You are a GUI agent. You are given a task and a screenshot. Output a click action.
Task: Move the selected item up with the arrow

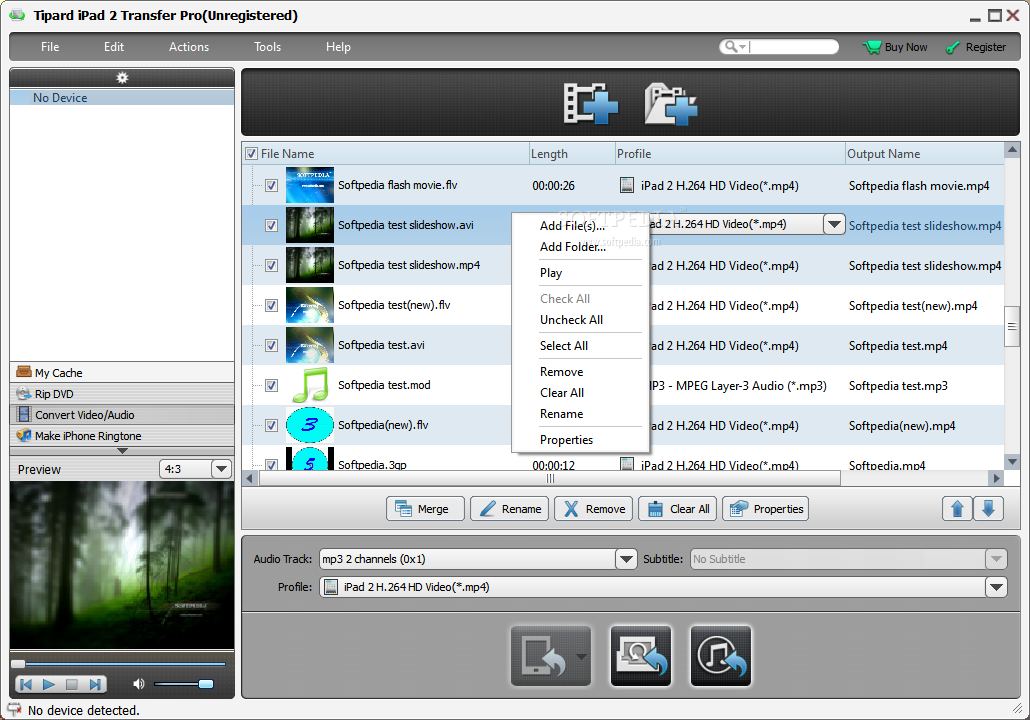[957, 508]
